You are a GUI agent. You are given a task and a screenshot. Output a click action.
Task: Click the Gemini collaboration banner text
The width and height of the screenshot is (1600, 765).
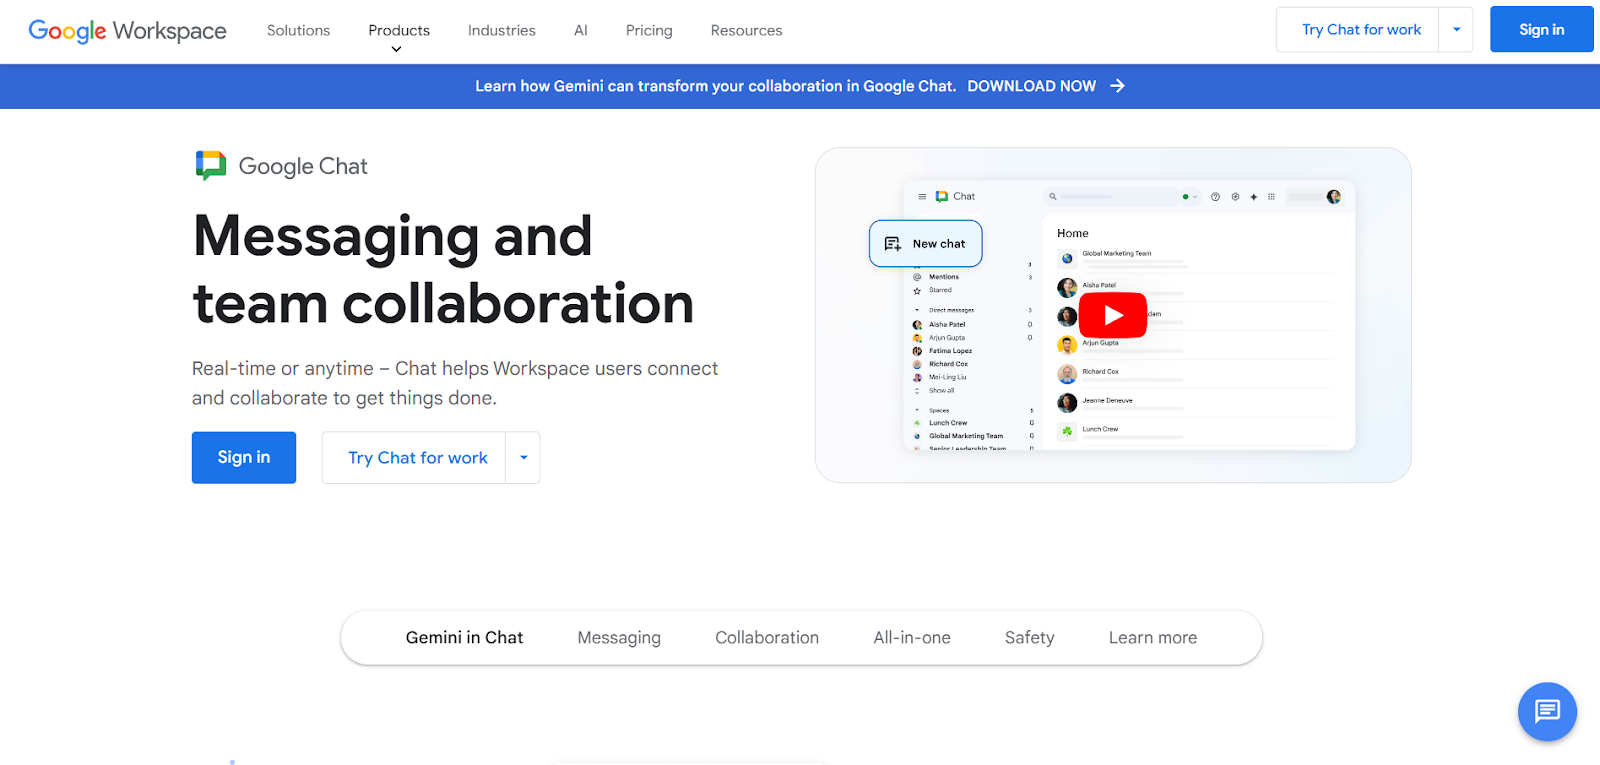click(x=715, y=86)
